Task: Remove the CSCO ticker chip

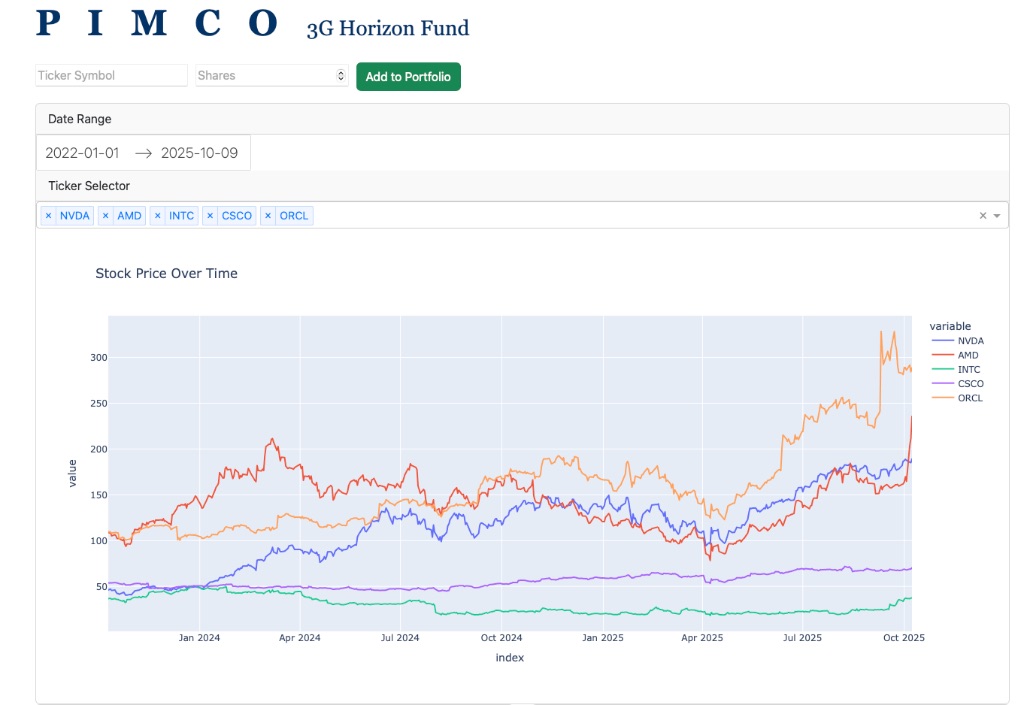Action: [209, 215]
